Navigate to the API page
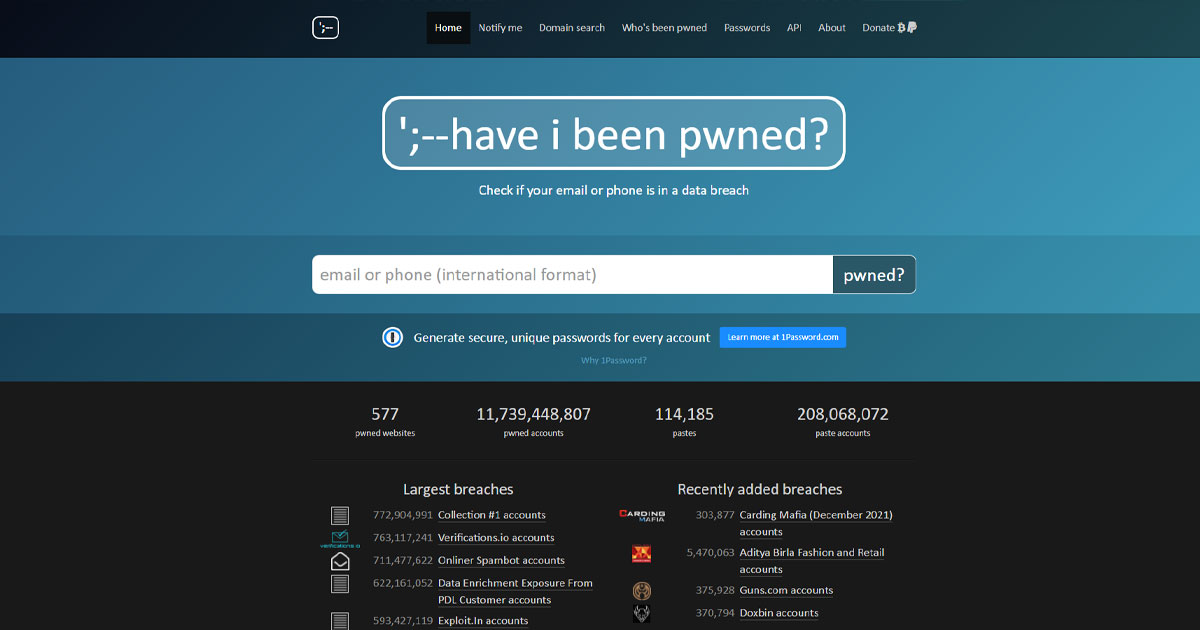Image resolution: width=1200 pixels, height=630 pixels. coord(794,28)
